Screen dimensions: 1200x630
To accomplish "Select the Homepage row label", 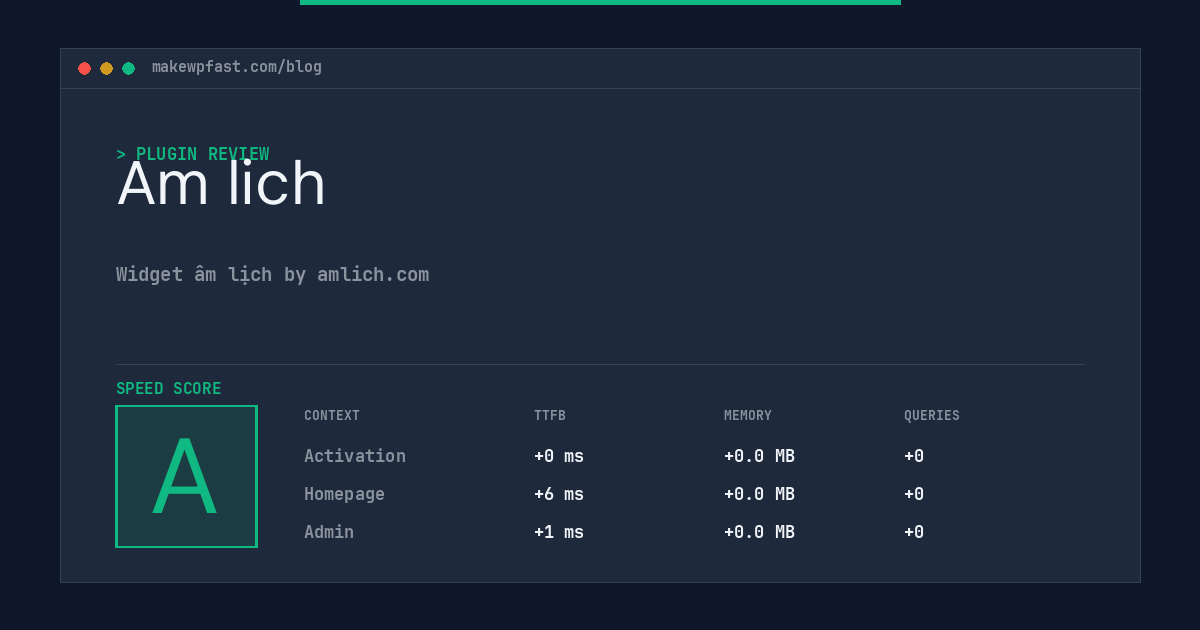I will coord(344,494).
